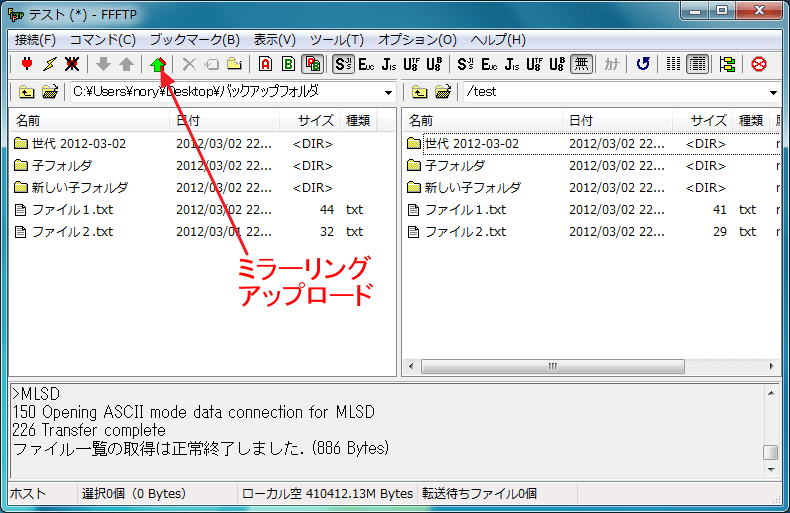Expand the local path dropdown
Screen dimensions: 790x513
click(x=388, y=92)
